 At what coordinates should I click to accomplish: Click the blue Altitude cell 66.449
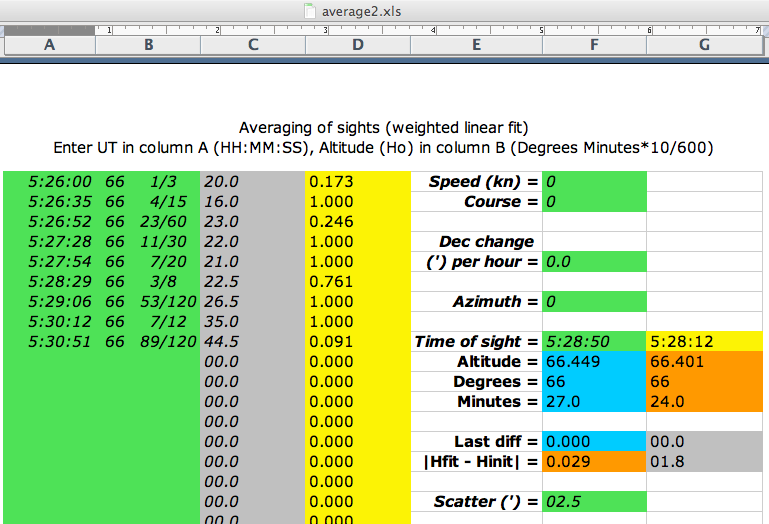593,362
